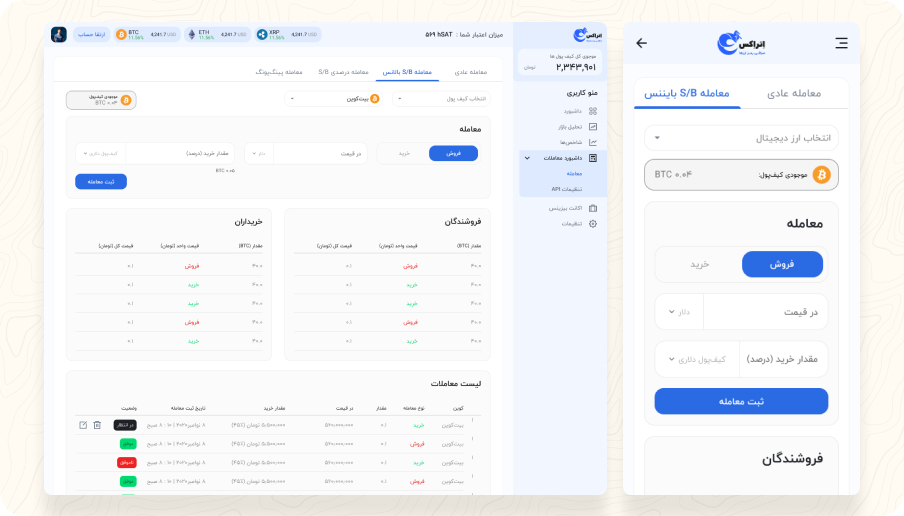This screenshot has height=516, width=904.
Task: Open the hamburger menu in mobile view
Action: coord(841,43)
